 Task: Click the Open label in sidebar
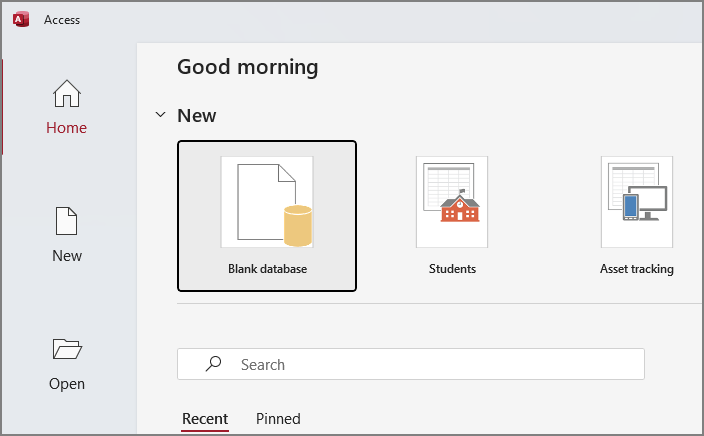[67, 384]
